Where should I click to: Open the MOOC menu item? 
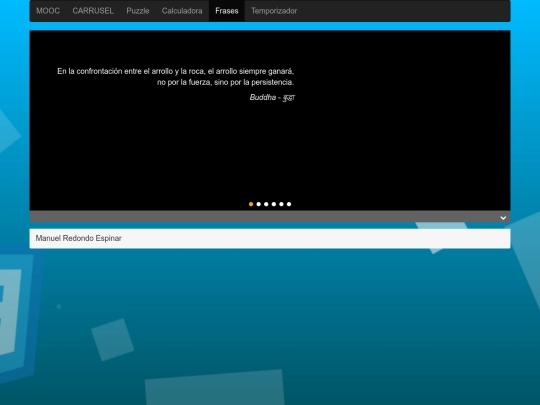click(x=48, y=11)
